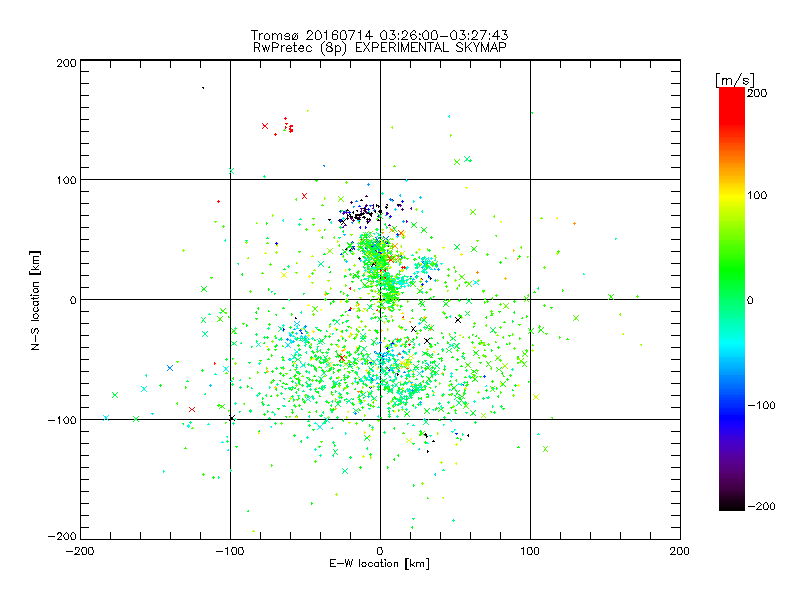Click the RwPretec EXPERIMENTAL SKYMAP subtitle

point(380,48)
